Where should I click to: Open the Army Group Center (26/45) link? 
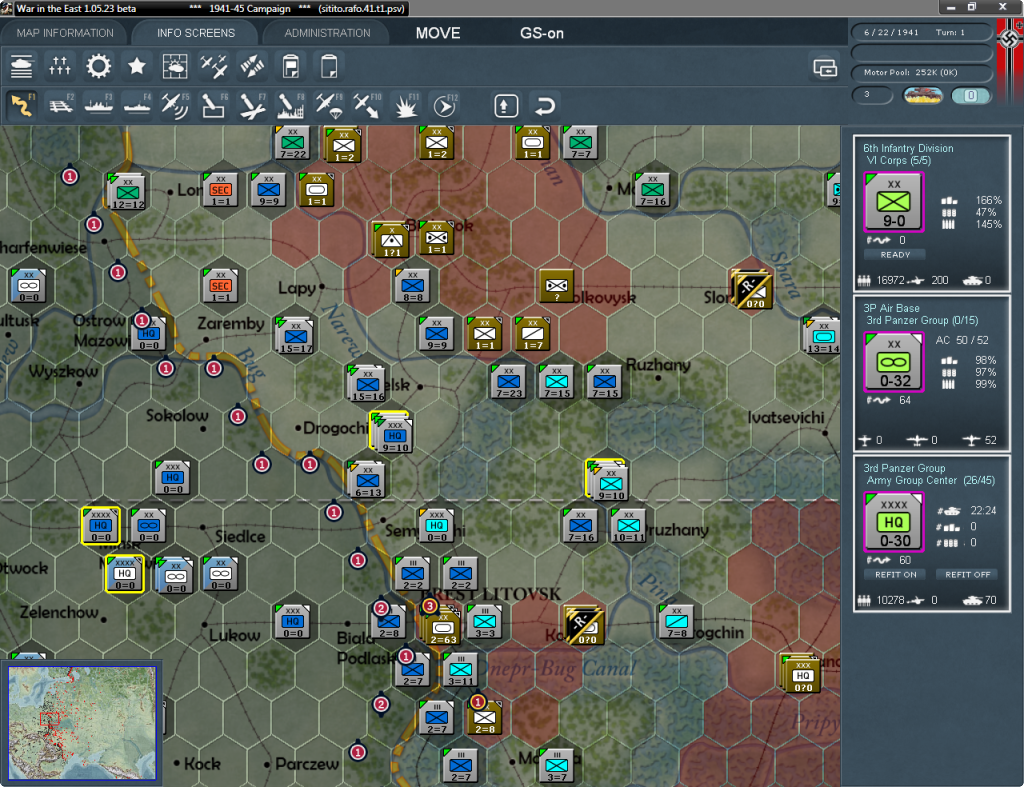pyautogui.click(x=931, y=481)
